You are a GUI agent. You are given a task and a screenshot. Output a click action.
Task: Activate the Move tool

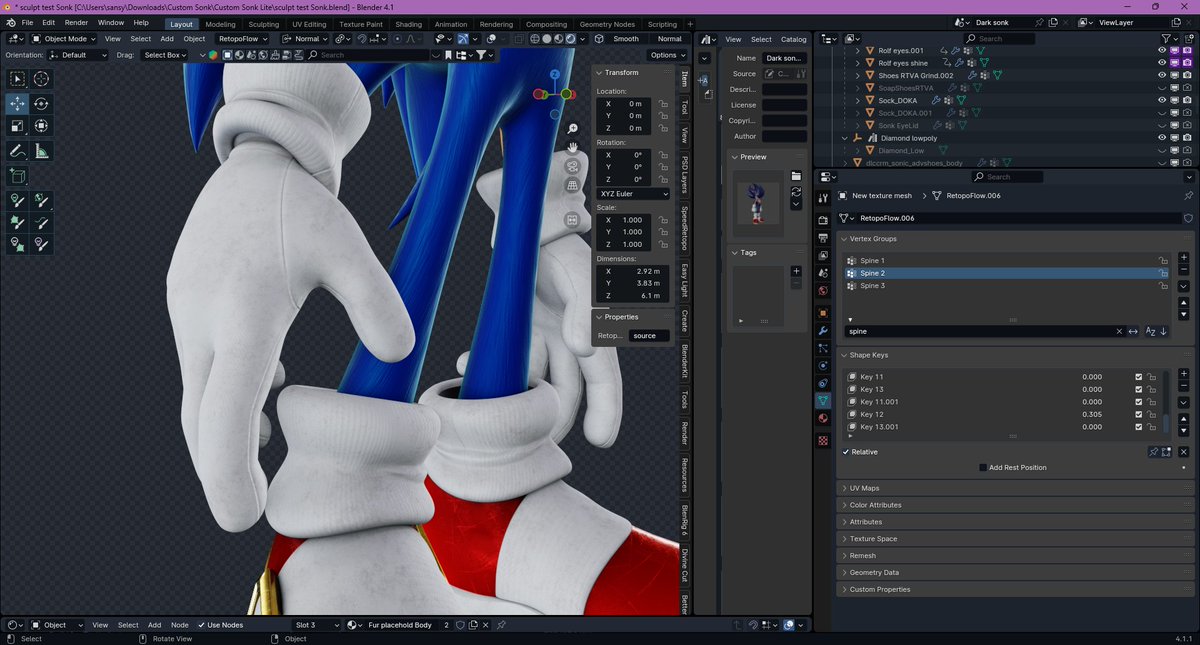(18, 103)
